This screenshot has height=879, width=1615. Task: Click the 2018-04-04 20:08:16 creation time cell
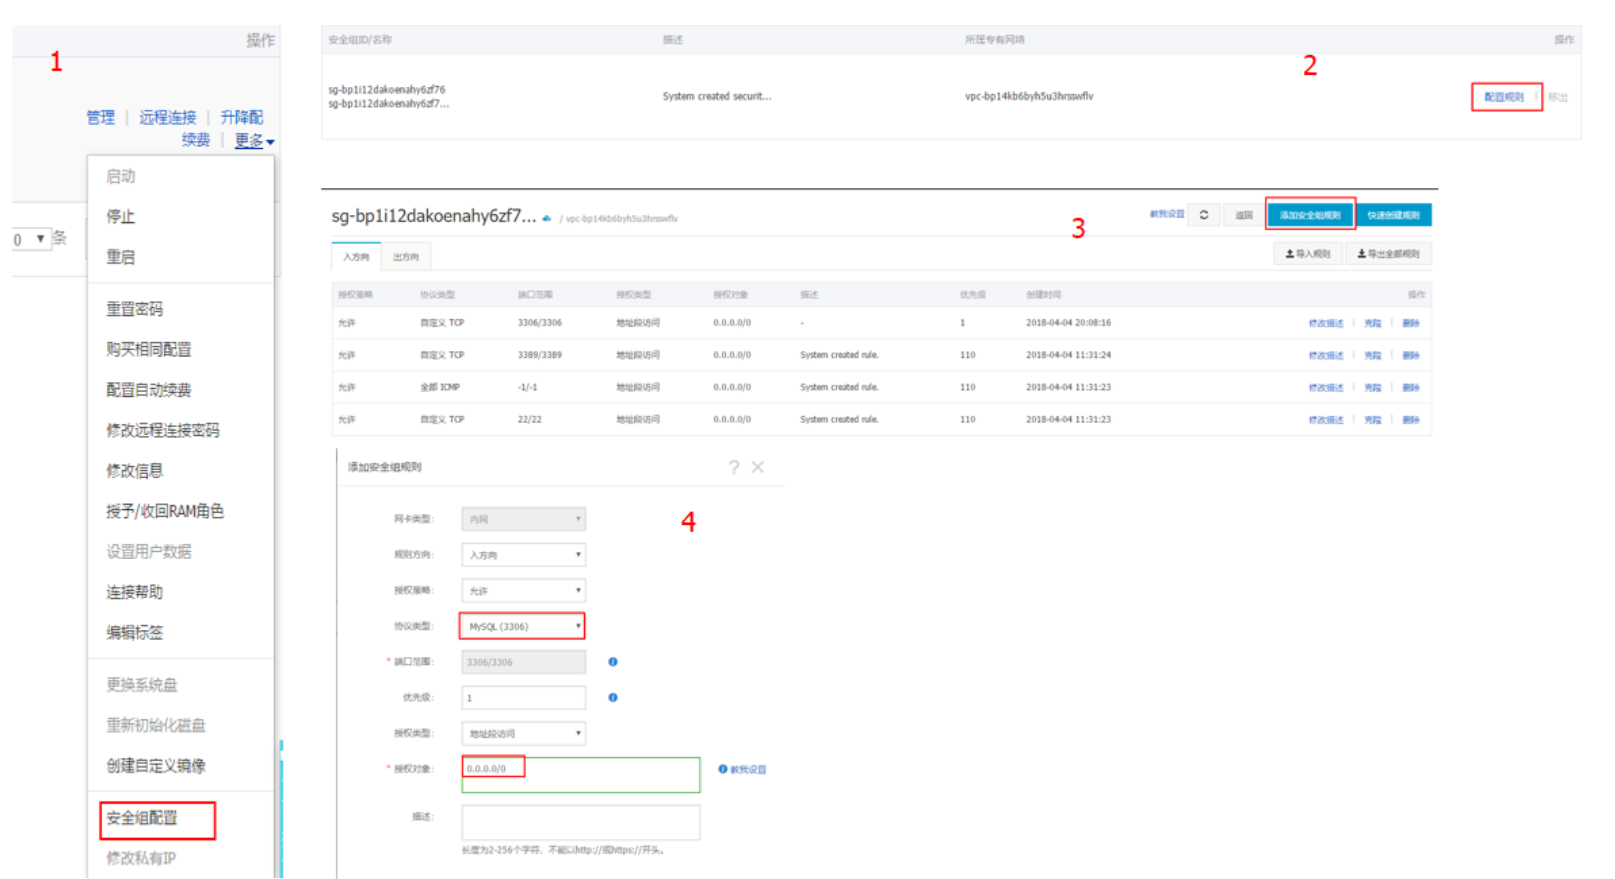[x=1068, y=323]
